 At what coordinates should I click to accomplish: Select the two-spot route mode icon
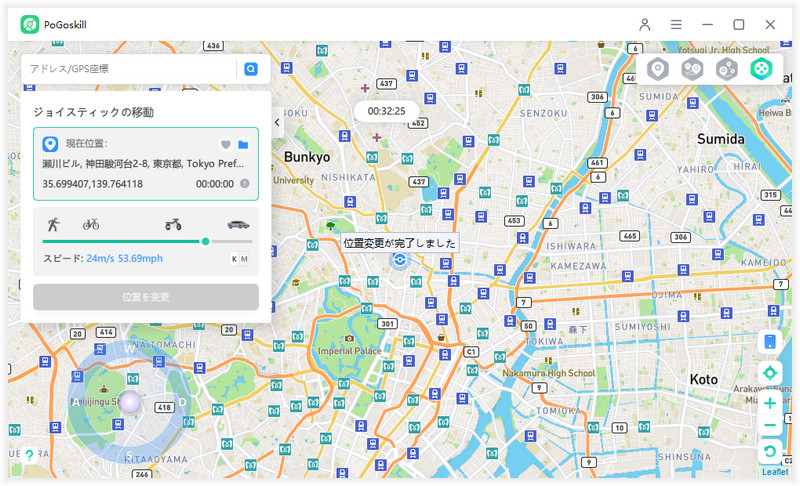pyautogui.click(x=692, y=69)
